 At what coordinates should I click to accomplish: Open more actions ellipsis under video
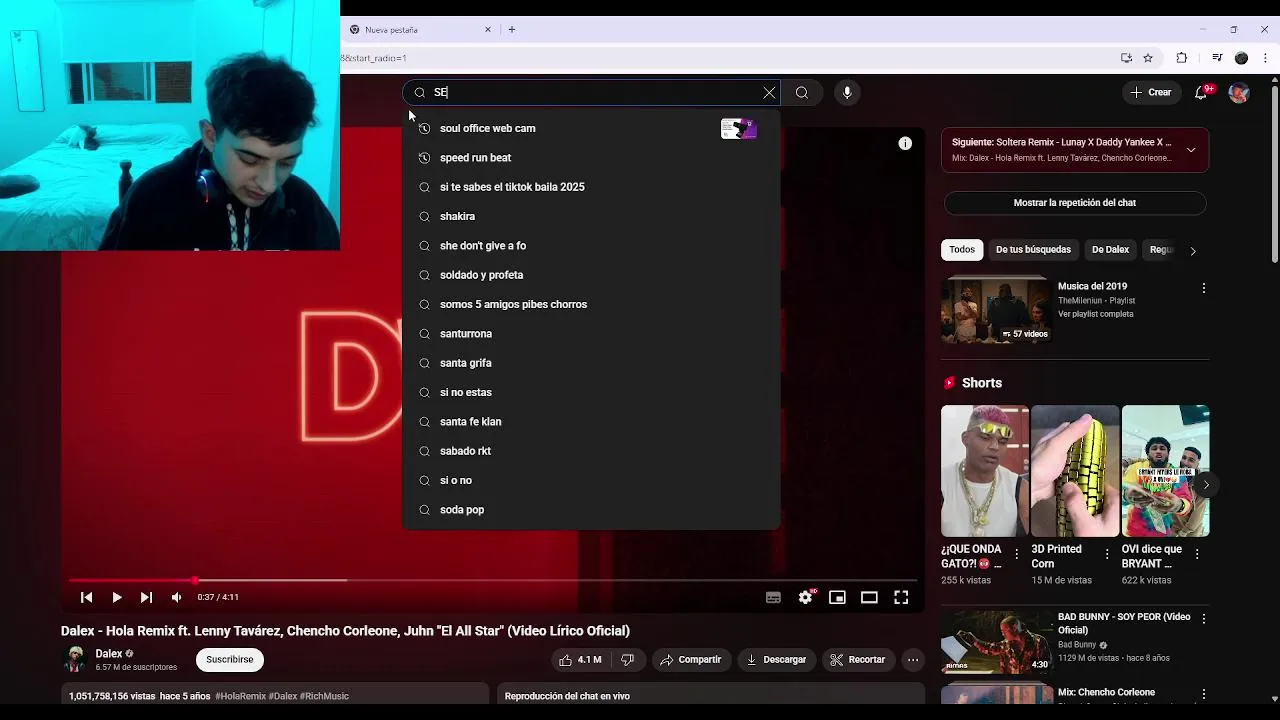click(x=913, y=660)
